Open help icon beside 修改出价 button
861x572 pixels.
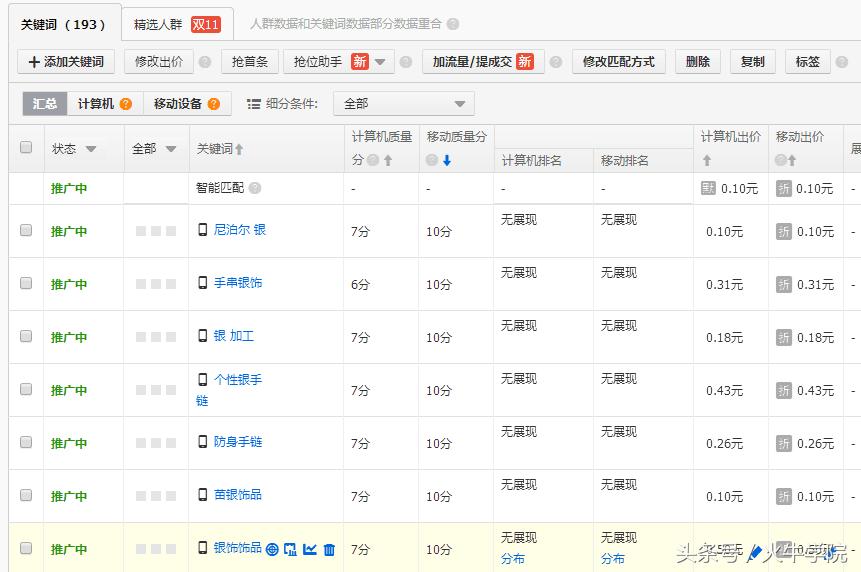pyautogui.click(x=205, y=62)
